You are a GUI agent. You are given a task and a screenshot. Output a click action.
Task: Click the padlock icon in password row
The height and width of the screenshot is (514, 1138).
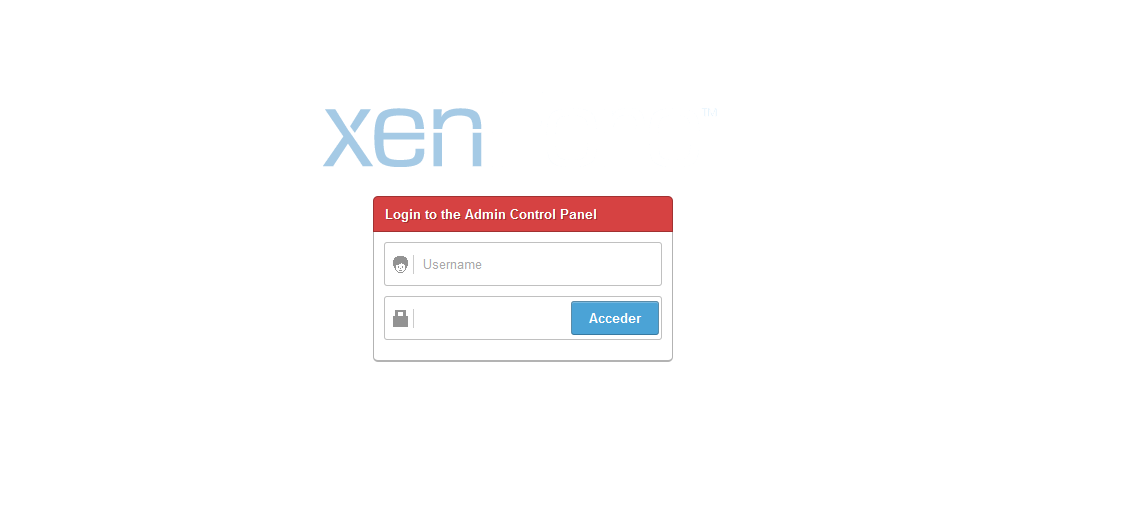(x=400, y=318)
